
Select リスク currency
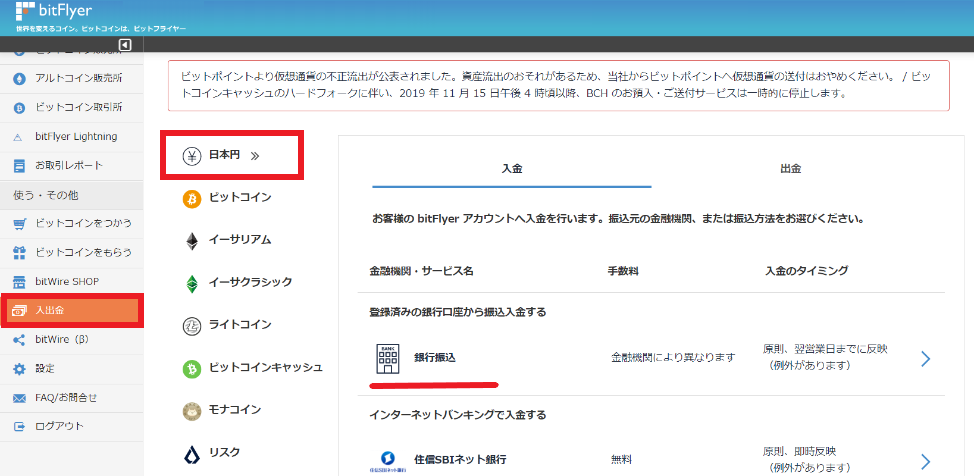tap(225, 453)
